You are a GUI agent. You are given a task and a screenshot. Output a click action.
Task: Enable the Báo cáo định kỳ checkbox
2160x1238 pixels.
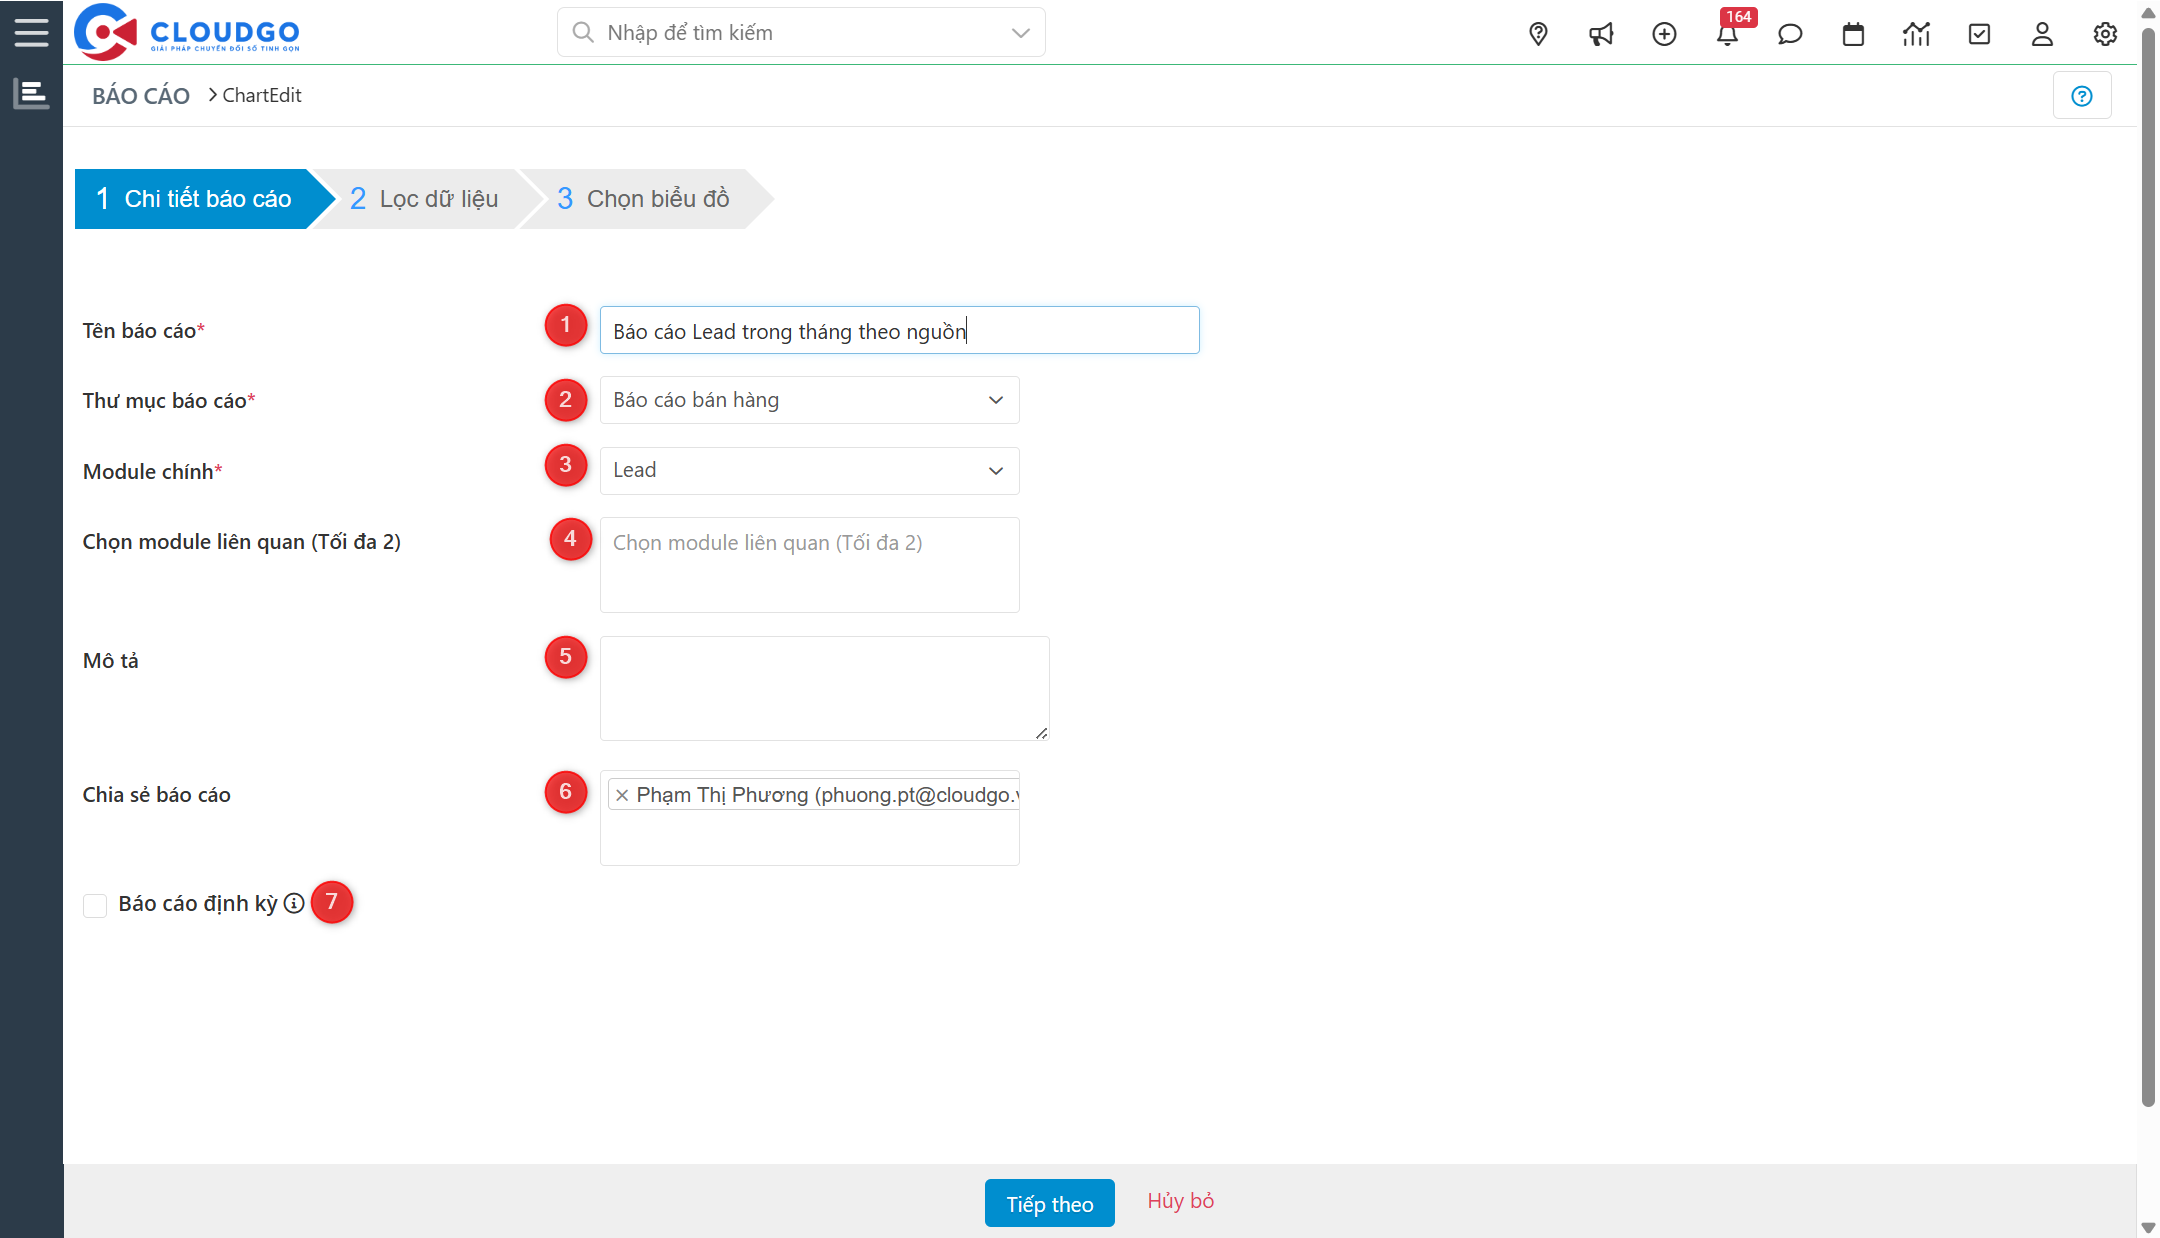94,905
